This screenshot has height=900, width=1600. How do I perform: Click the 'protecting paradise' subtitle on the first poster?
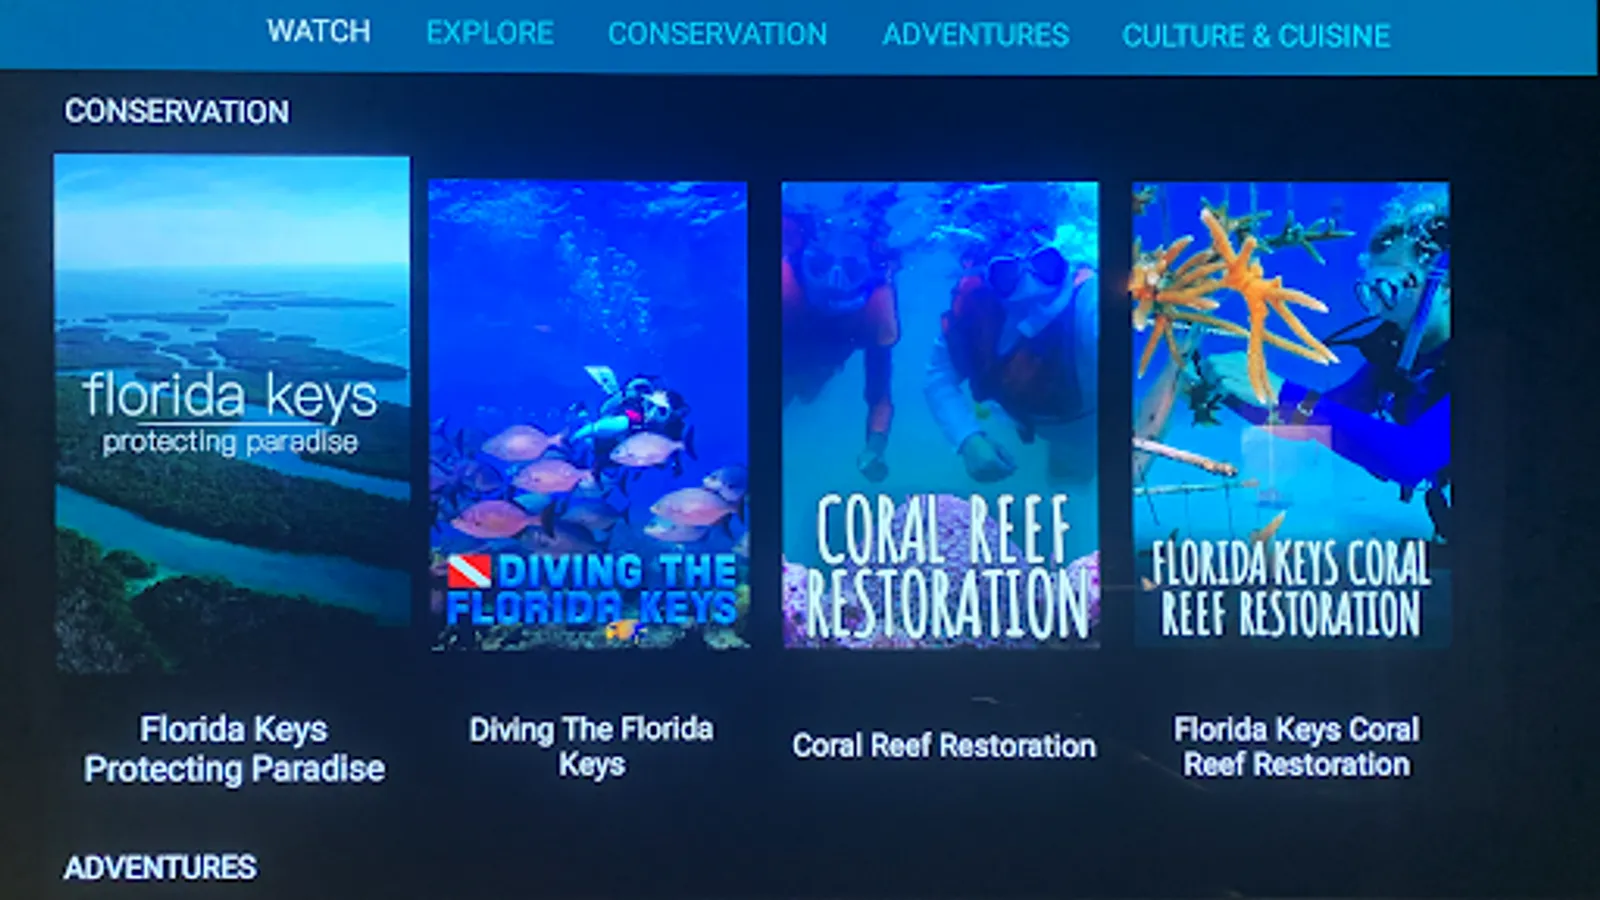point(230,442)
